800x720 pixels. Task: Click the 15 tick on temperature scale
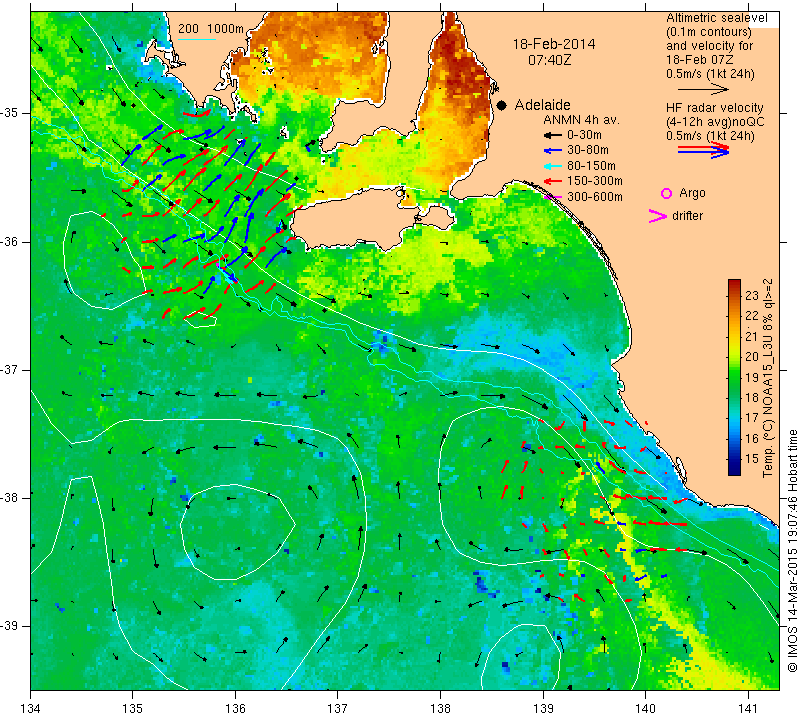click(x=752, y=458)
